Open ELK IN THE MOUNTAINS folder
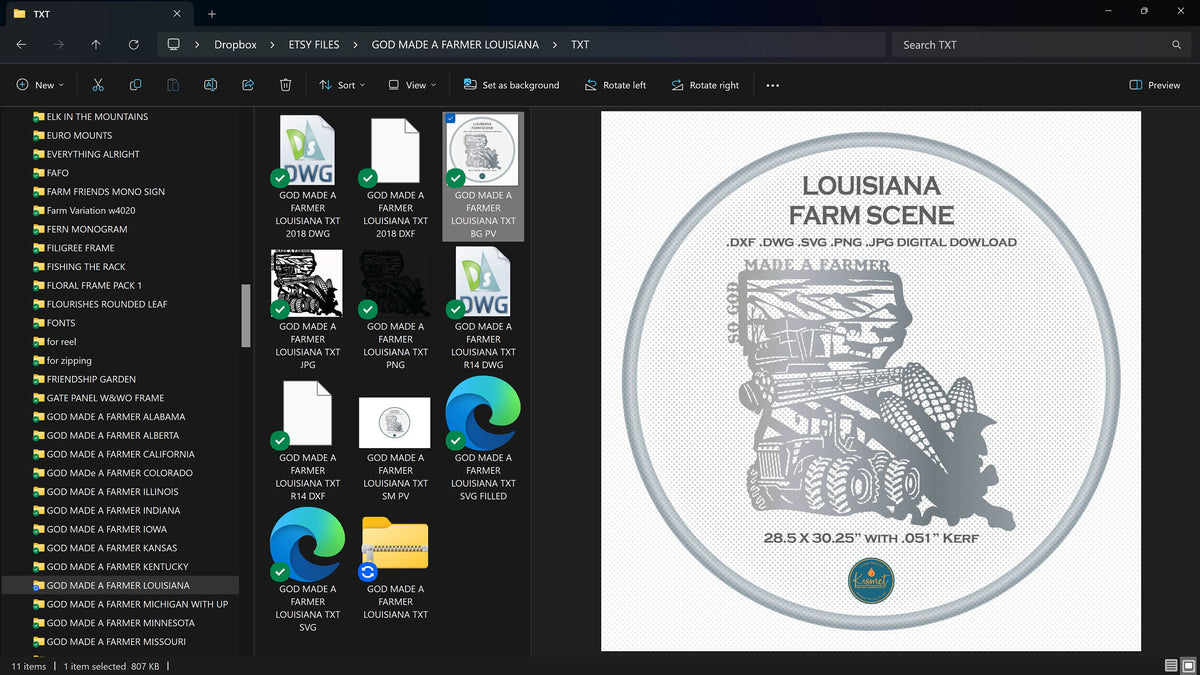 coord(97,116)
